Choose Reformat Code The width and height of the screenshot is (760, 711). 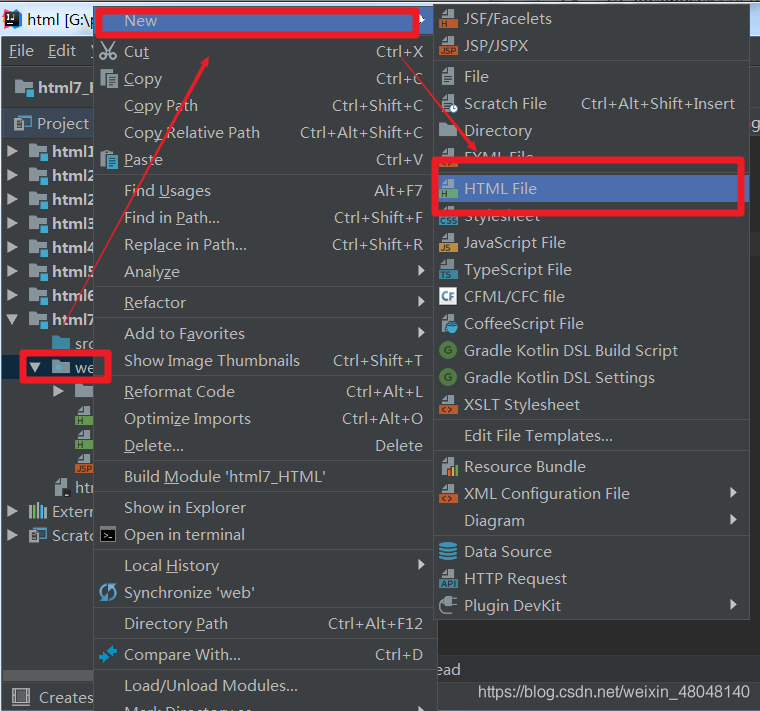pos(262,392)
